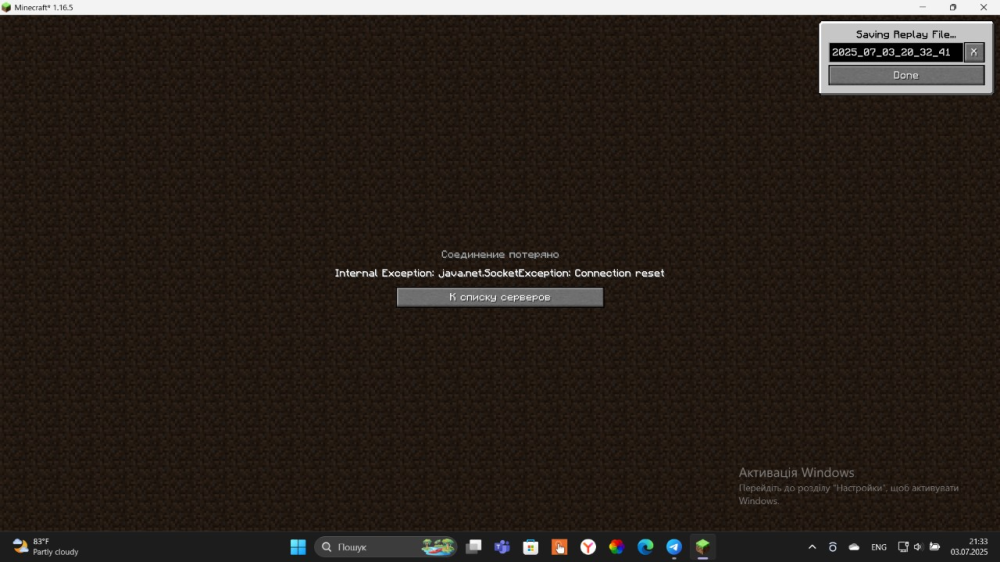The height and width of the screenshot is (562, 1000).
Task: Click Done in Saving Replay File dialog
Action: click(906, 75)
